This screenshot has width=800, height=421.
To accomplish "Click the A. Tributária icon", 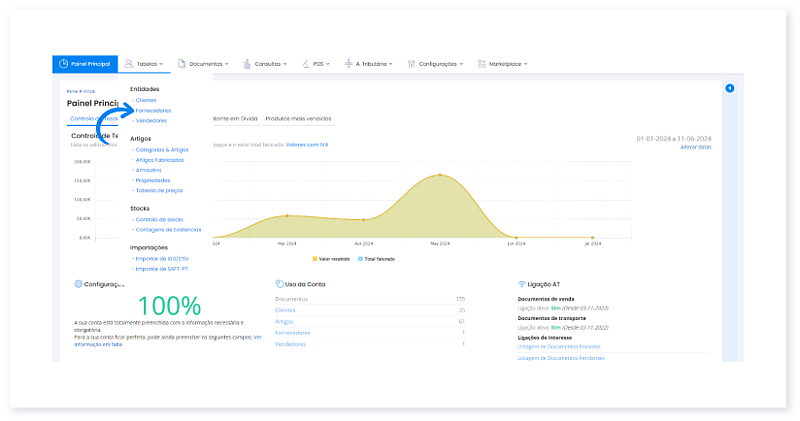I will click(346, 64).
